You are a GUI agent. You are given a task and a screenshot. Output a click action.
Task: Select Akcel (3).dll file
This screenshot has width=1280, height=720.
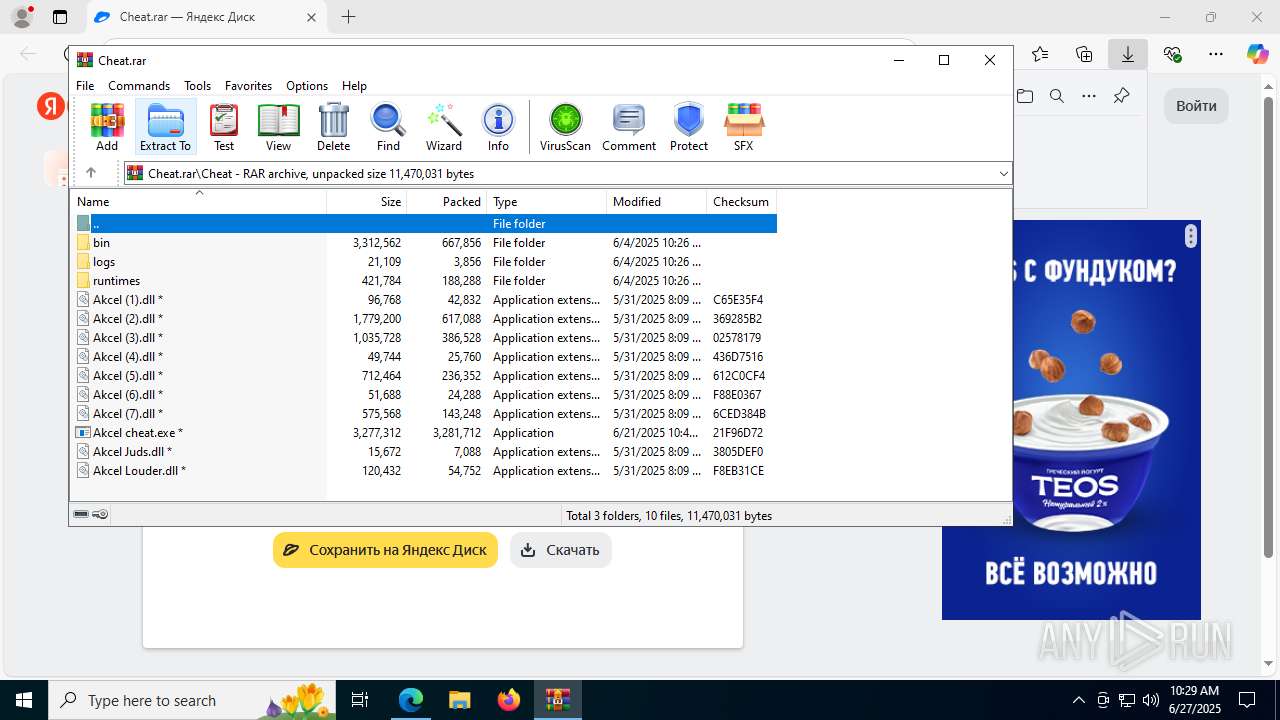pyautogui.click(x=425, y=337)
